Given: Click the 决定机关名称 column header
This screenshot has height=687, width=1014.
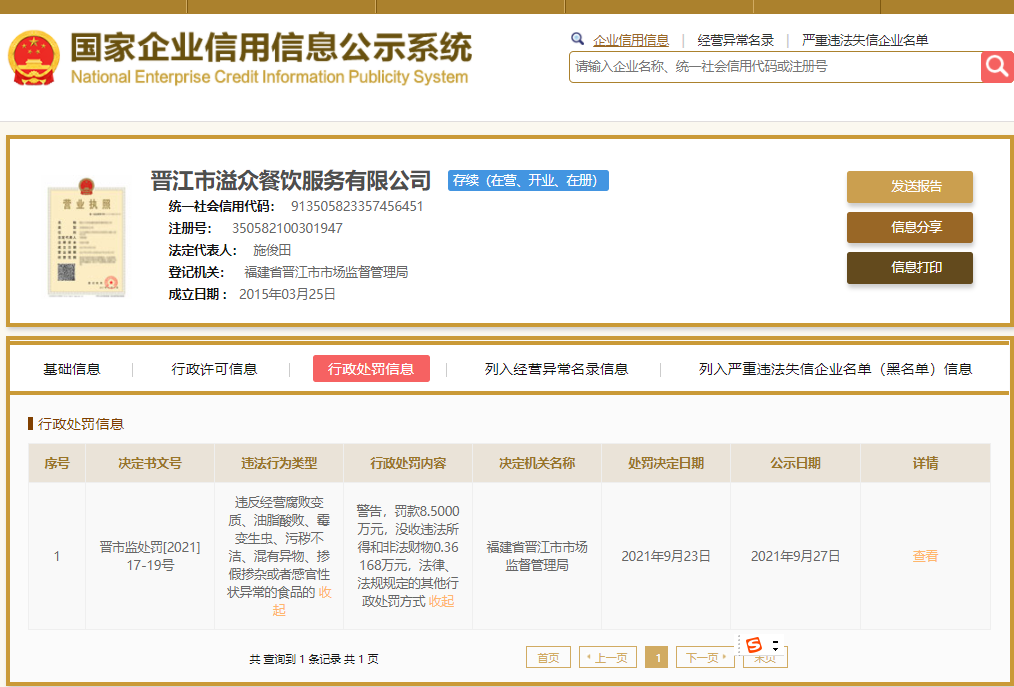Looking at the screenshot, I should point(537,463).
